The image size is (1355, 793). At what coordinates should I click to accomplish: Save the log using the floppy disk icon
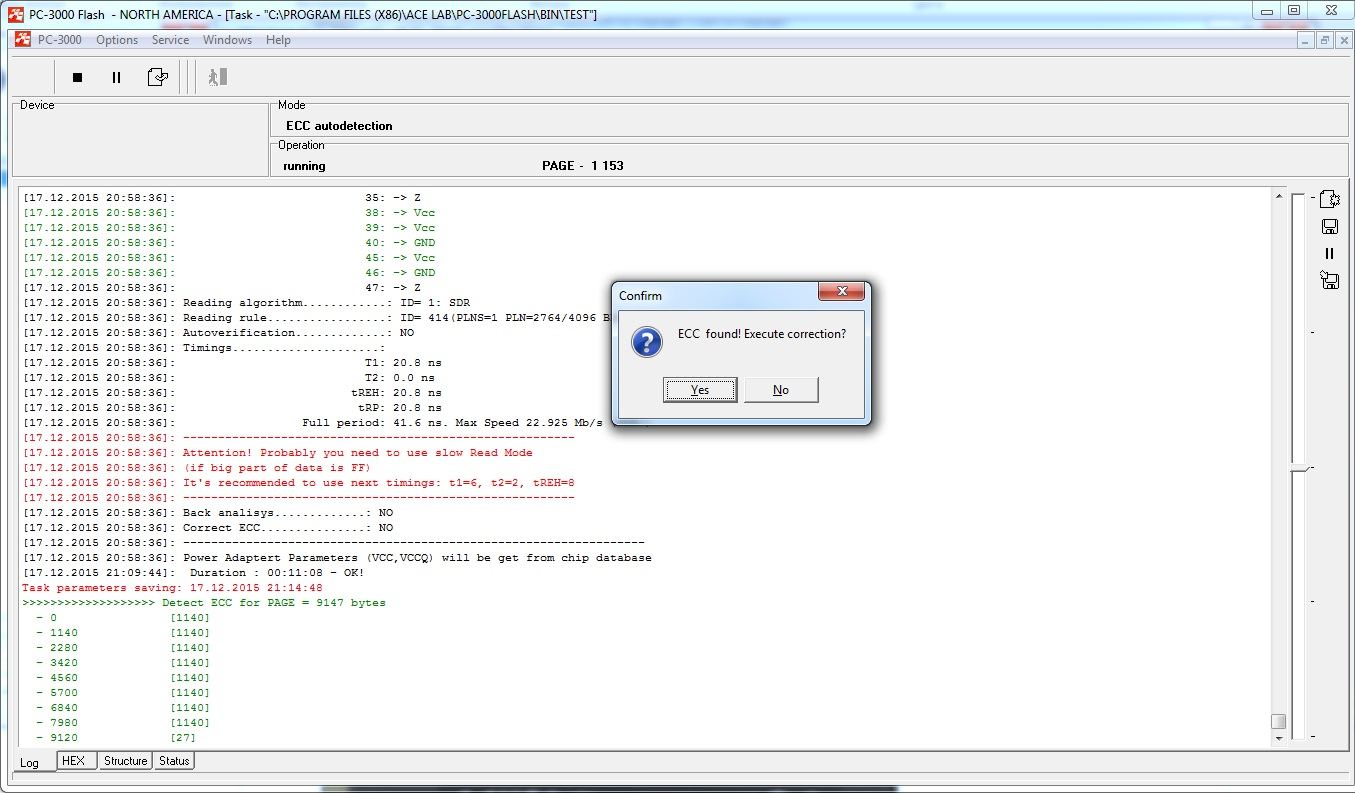tap(1329, 227)
